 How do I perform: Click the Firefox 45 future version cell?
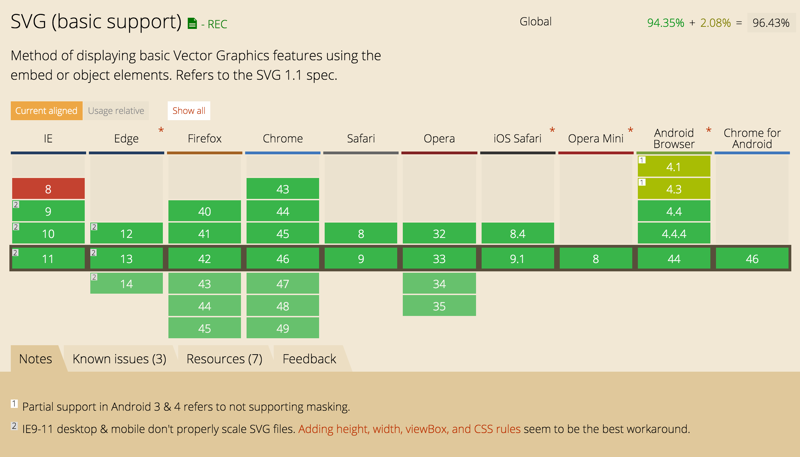coord(205,328)
